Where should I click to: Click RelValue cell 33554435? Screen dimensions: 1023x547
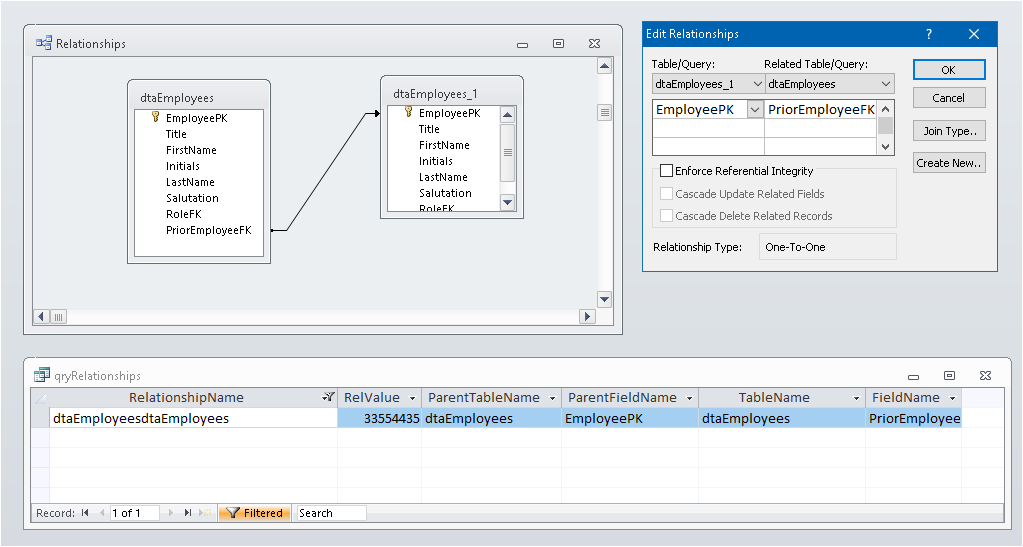(380, 418)
